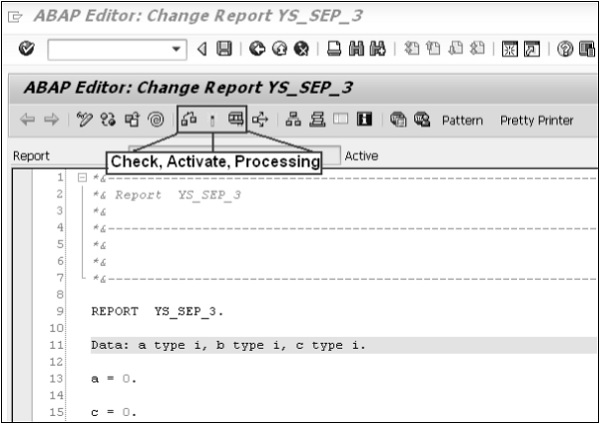Click the Save disk icon
Image resolution: width=600 pixels, height=425 pixels.
224,48
